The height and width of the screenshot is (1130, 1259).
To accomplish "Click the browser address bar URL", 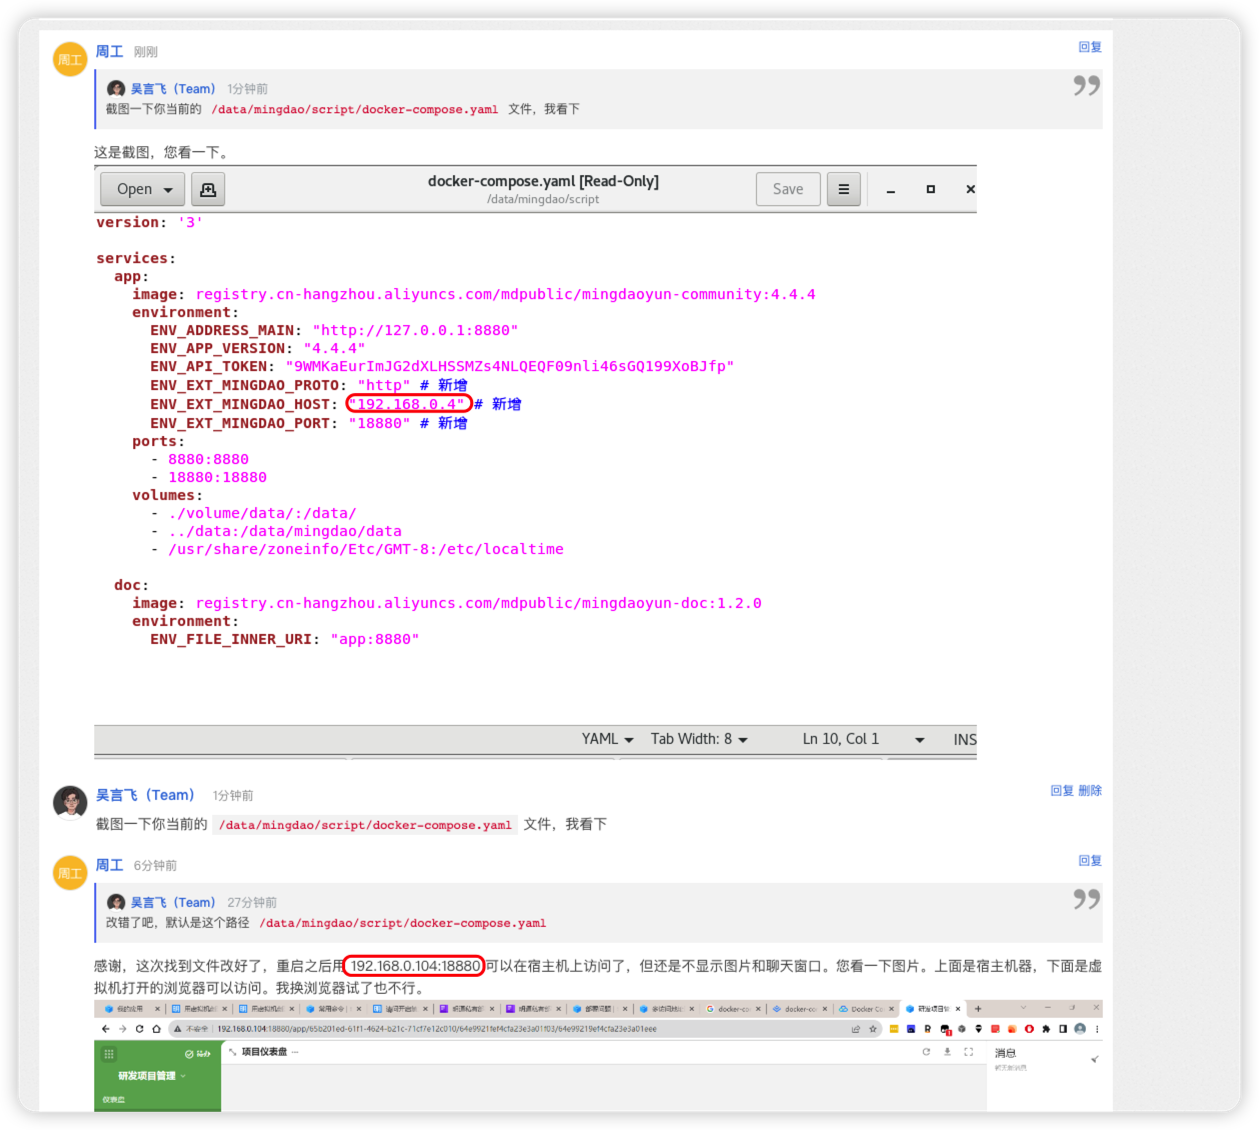I will click(437, 1029).
